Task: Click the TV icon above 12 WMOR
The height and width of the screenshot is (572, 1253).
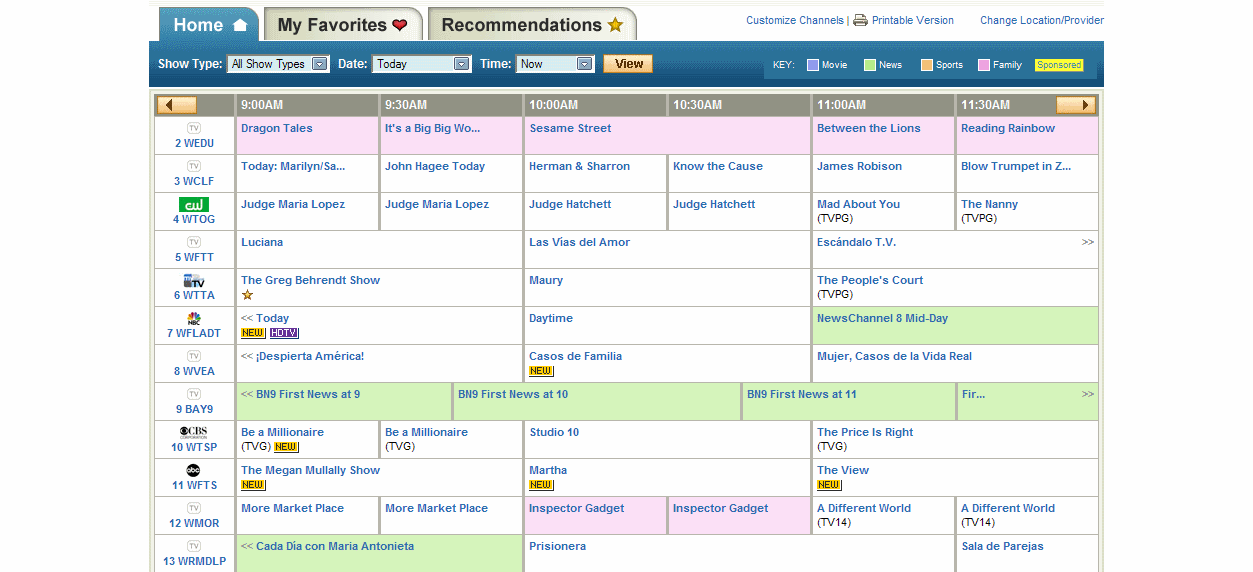Action: pos(194,508)
